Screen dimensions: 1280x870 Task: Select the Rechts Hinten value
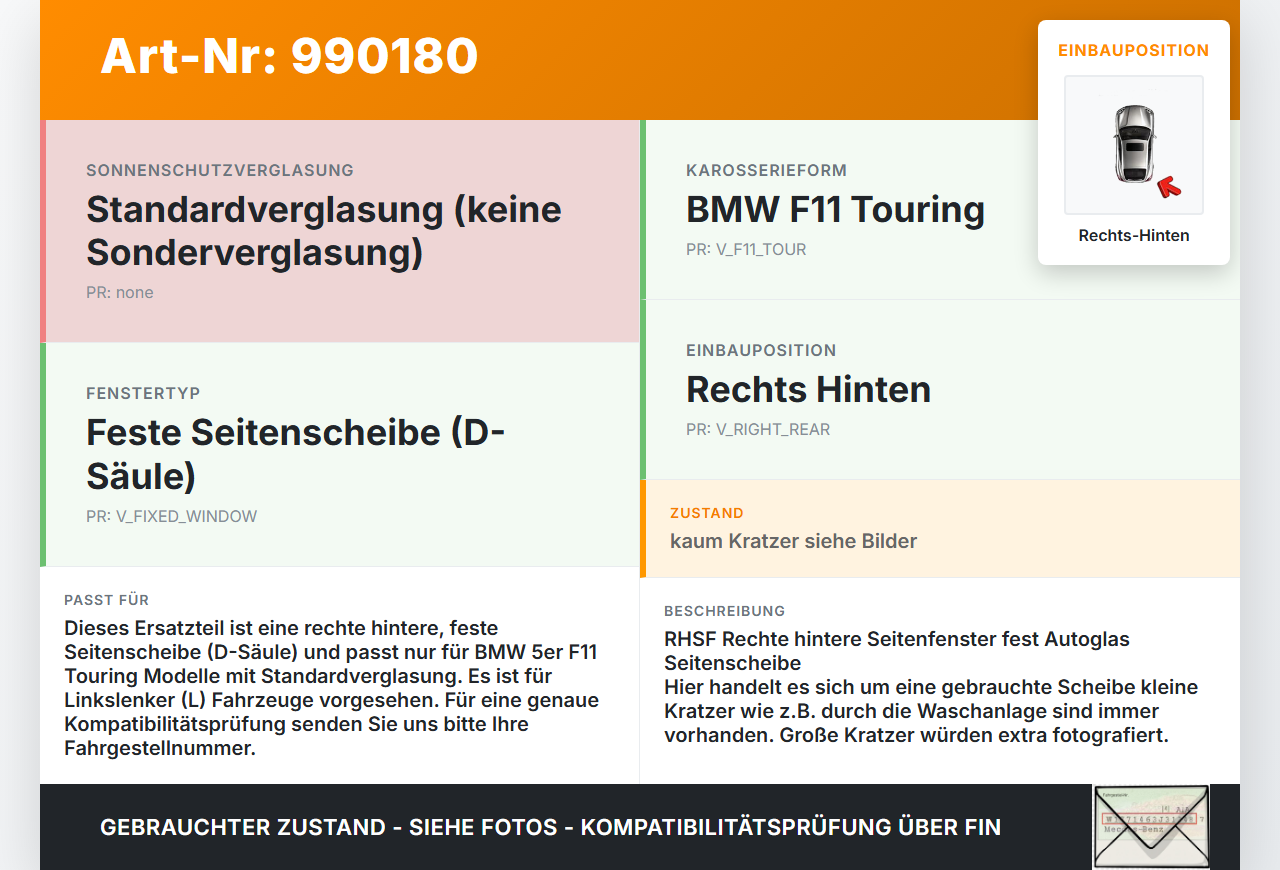(808, 390)
